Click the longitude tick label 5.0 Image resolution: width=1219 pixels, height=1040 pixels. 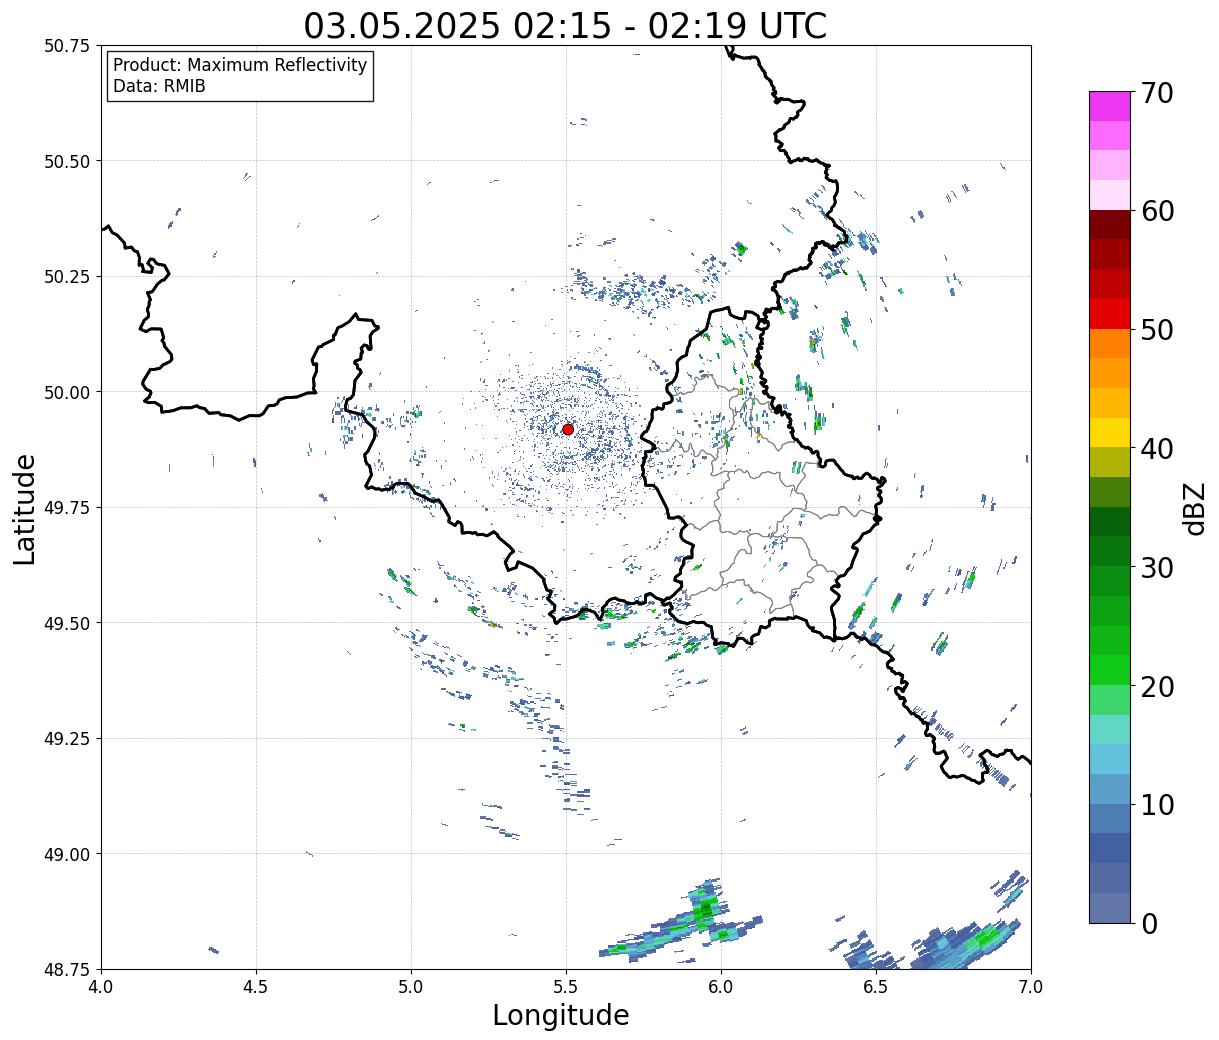coord(411,987)
